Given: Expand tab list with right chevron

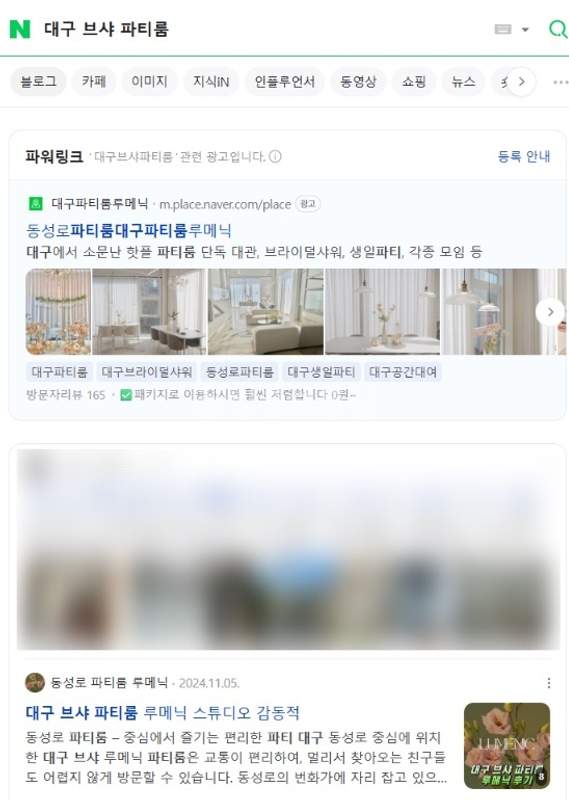Looking at the screenshot, I should [521, 82].
